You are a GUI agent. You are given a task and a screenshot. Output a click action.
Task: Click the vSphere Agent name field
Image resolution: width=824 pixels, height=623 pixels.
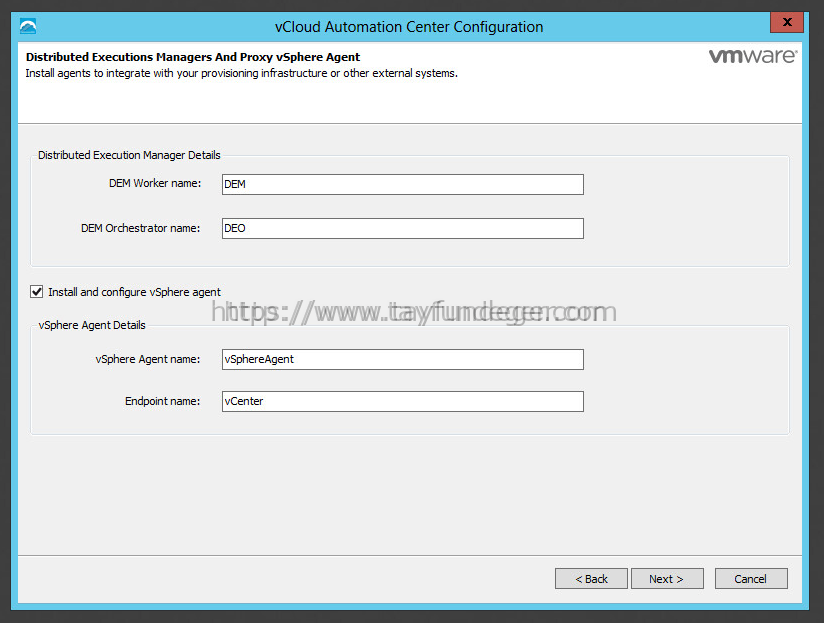(x=403, y=359)
